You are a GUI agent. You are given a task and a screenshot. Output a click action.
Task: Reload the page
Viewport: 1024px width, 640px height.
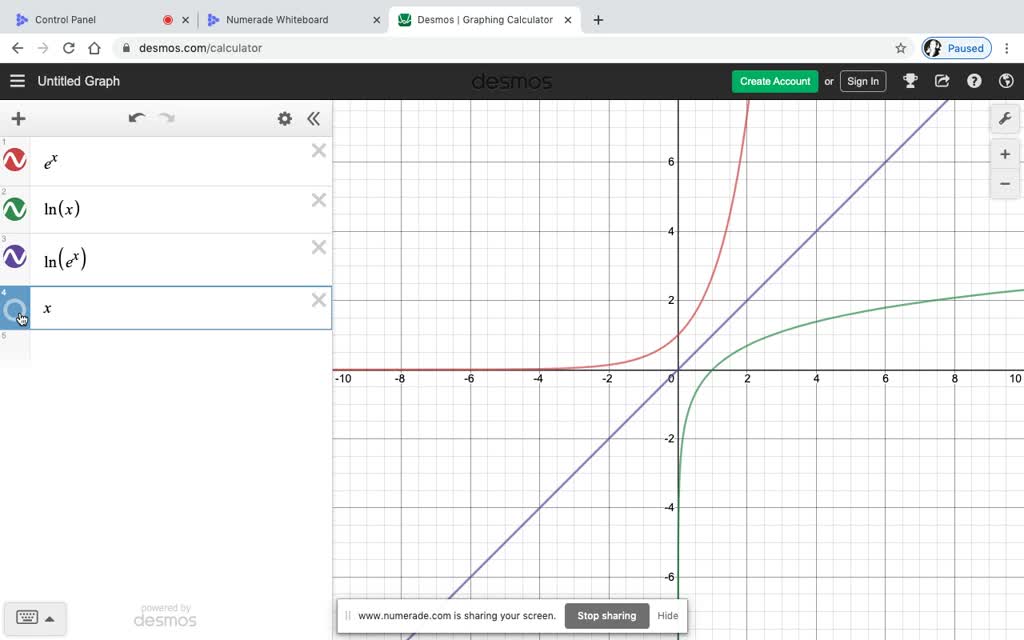(x=69, y=48)
